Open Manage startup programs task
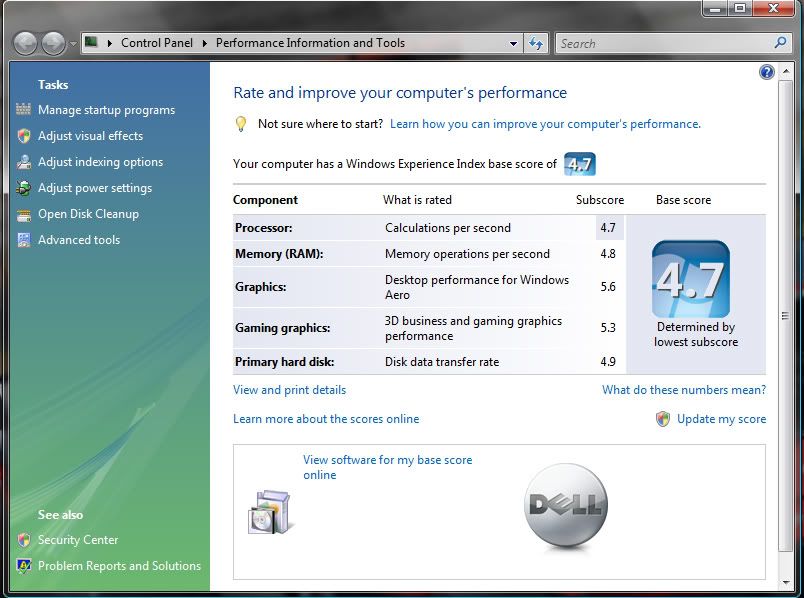This screenshot has height=598, width=804. click(x=107, y=110)
